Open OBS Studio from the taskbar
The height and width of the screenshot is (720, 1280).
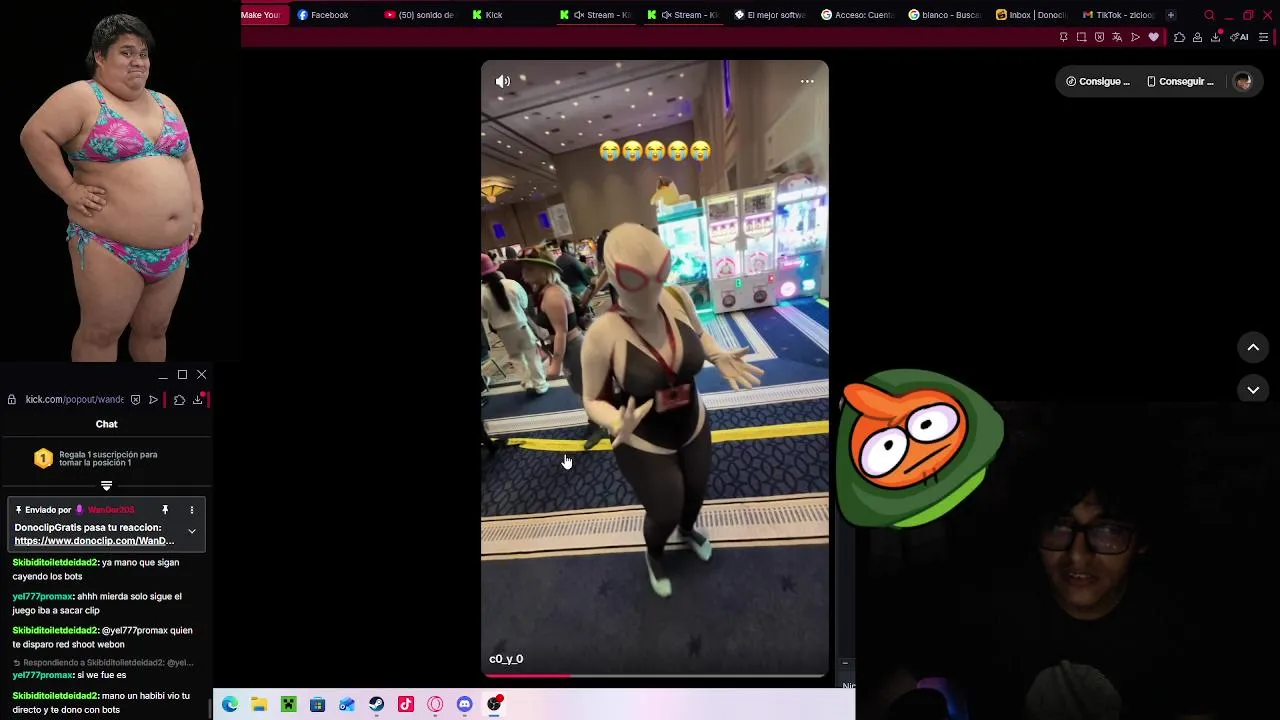[x=494, y=704]
